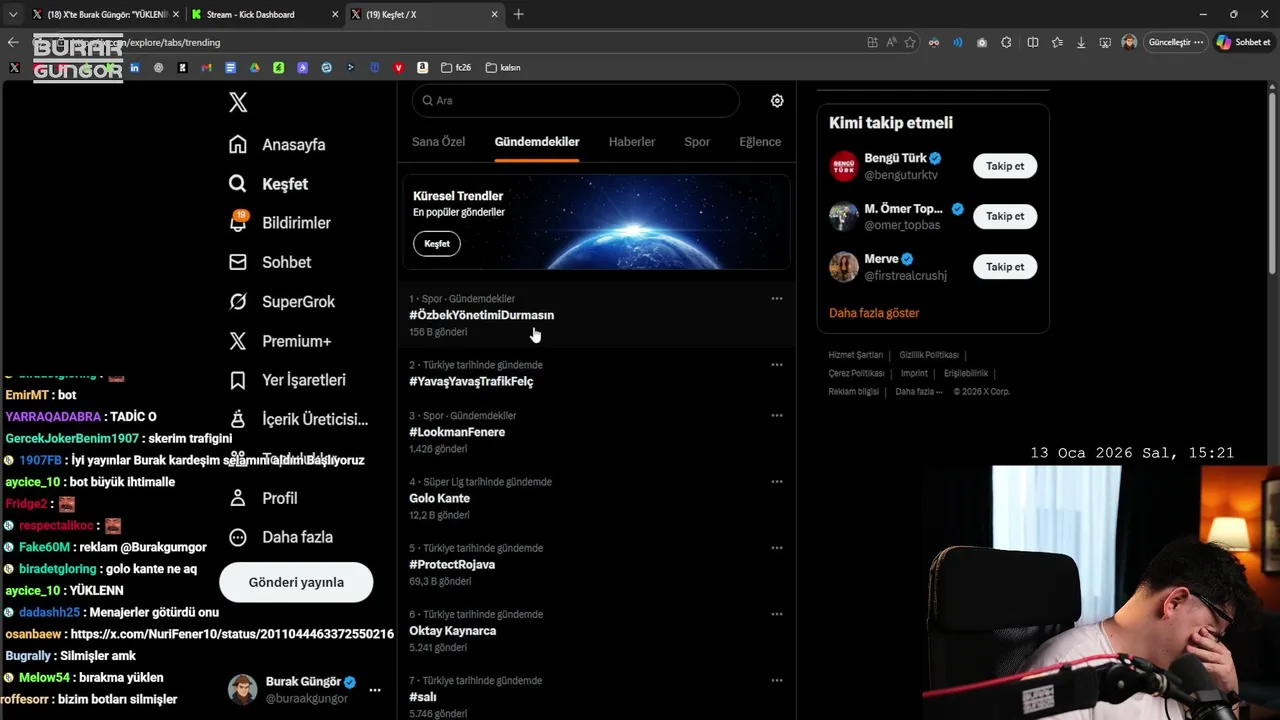Add page to favorites star icon

(x=910, y=42)
